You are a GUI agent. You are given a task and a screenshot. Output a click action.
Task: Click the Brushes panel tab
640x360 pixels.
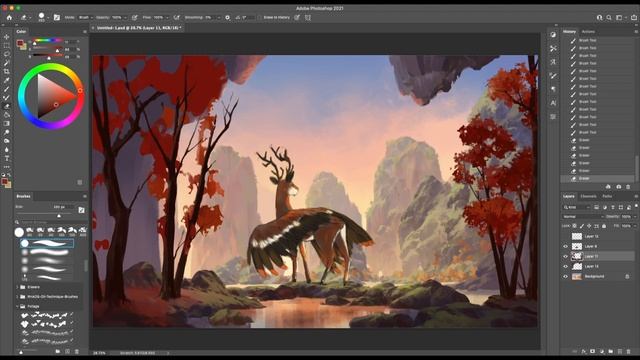23,196
